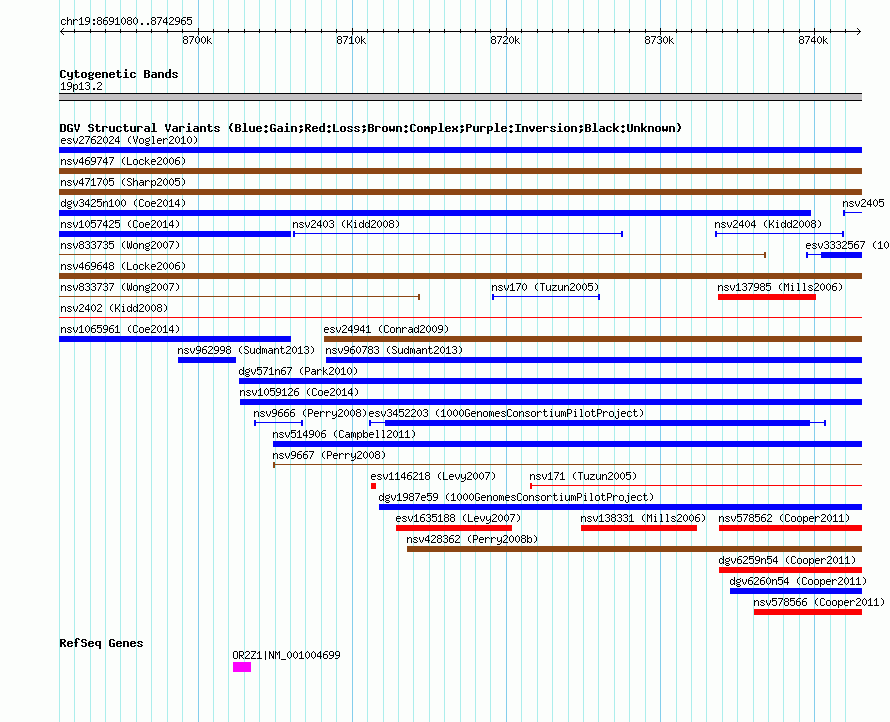Select the dgv6259n54 (Cooper2011) red bar
Viewport: 890px width, 722px height.
click(790, 570)
